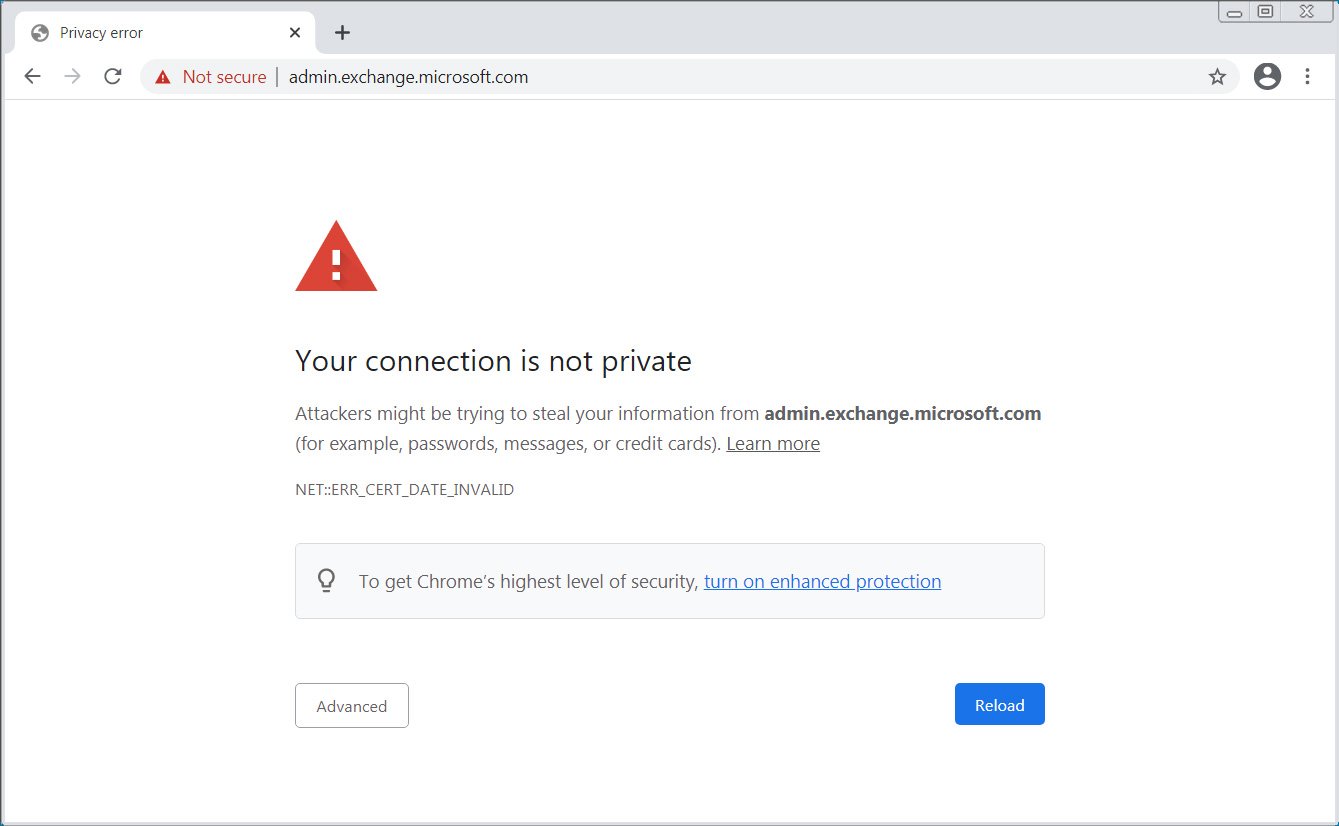Image resolution: width=1339 pixels, height=826 pixels.
Task: Click the large red warning triangle
Action: point(336,258)
